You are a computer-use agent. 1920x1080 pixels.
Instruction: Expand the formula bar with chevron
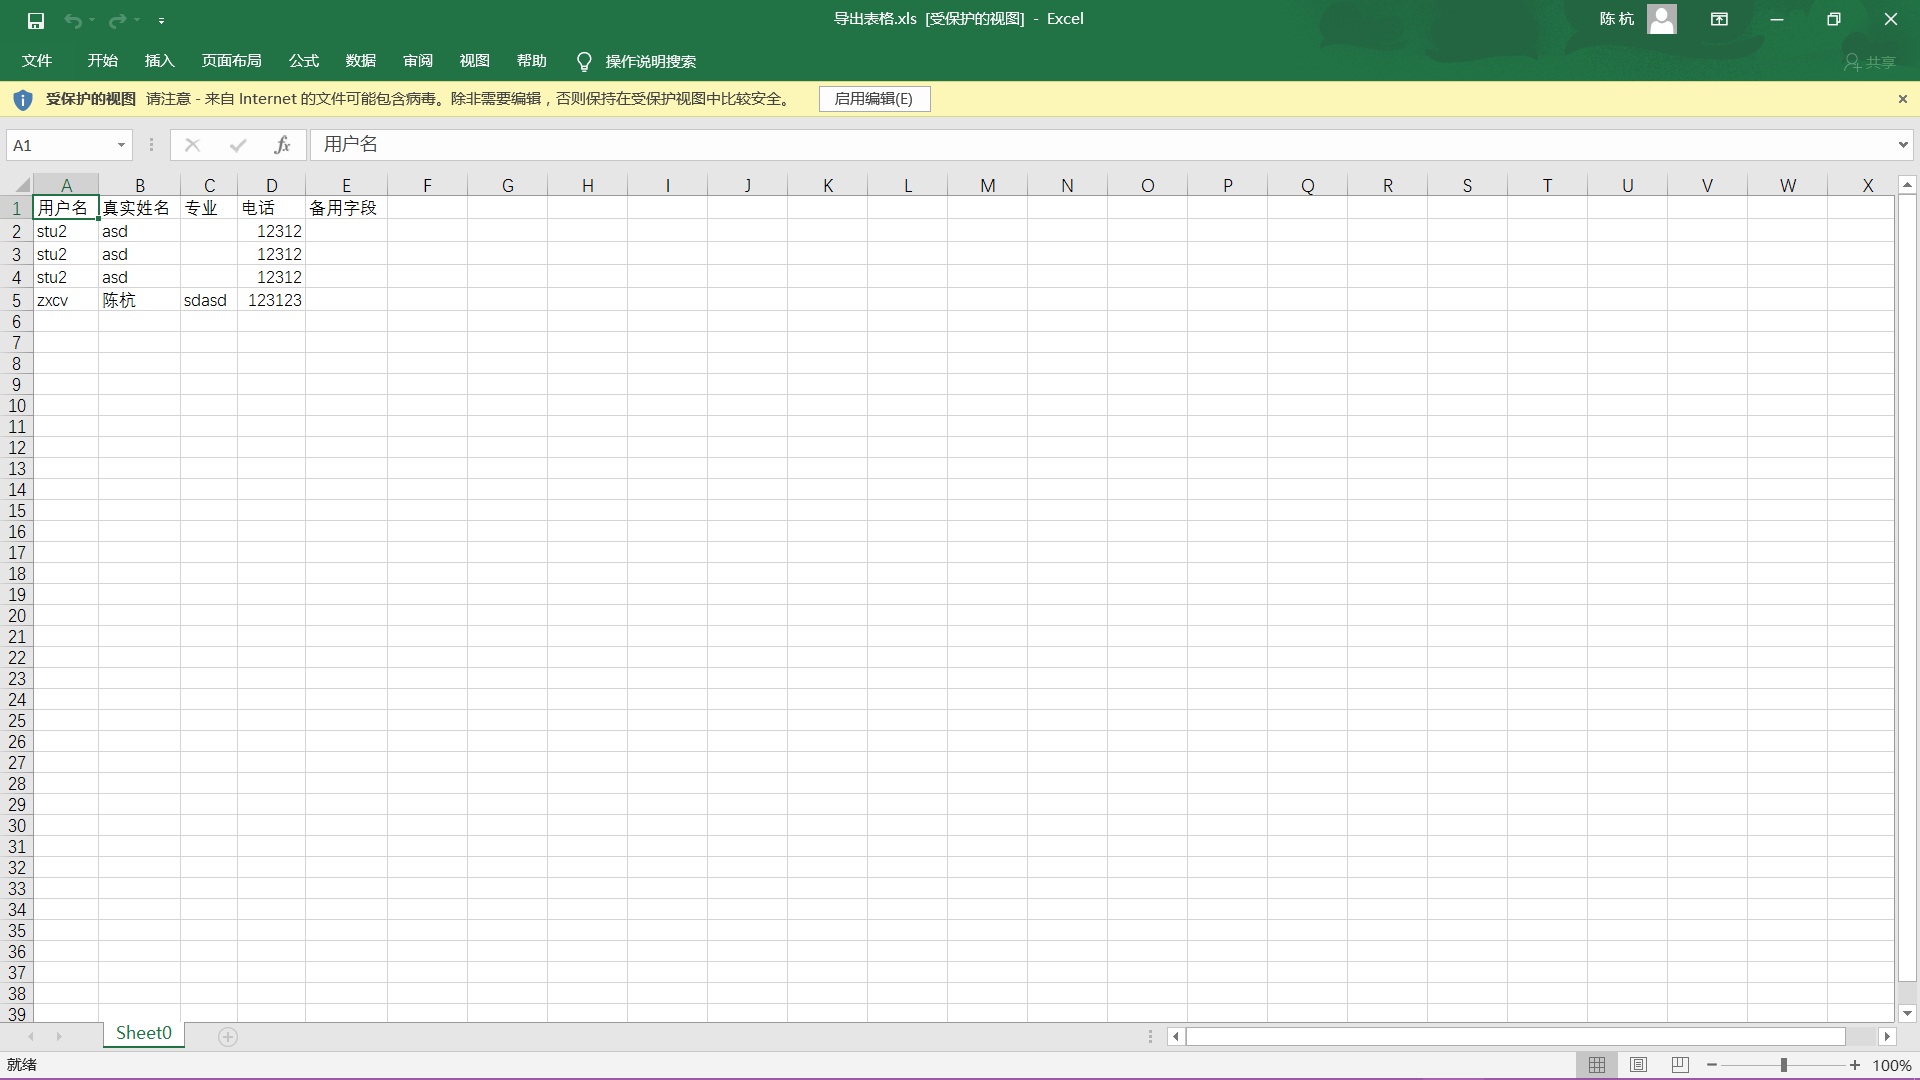point(1902,145)
